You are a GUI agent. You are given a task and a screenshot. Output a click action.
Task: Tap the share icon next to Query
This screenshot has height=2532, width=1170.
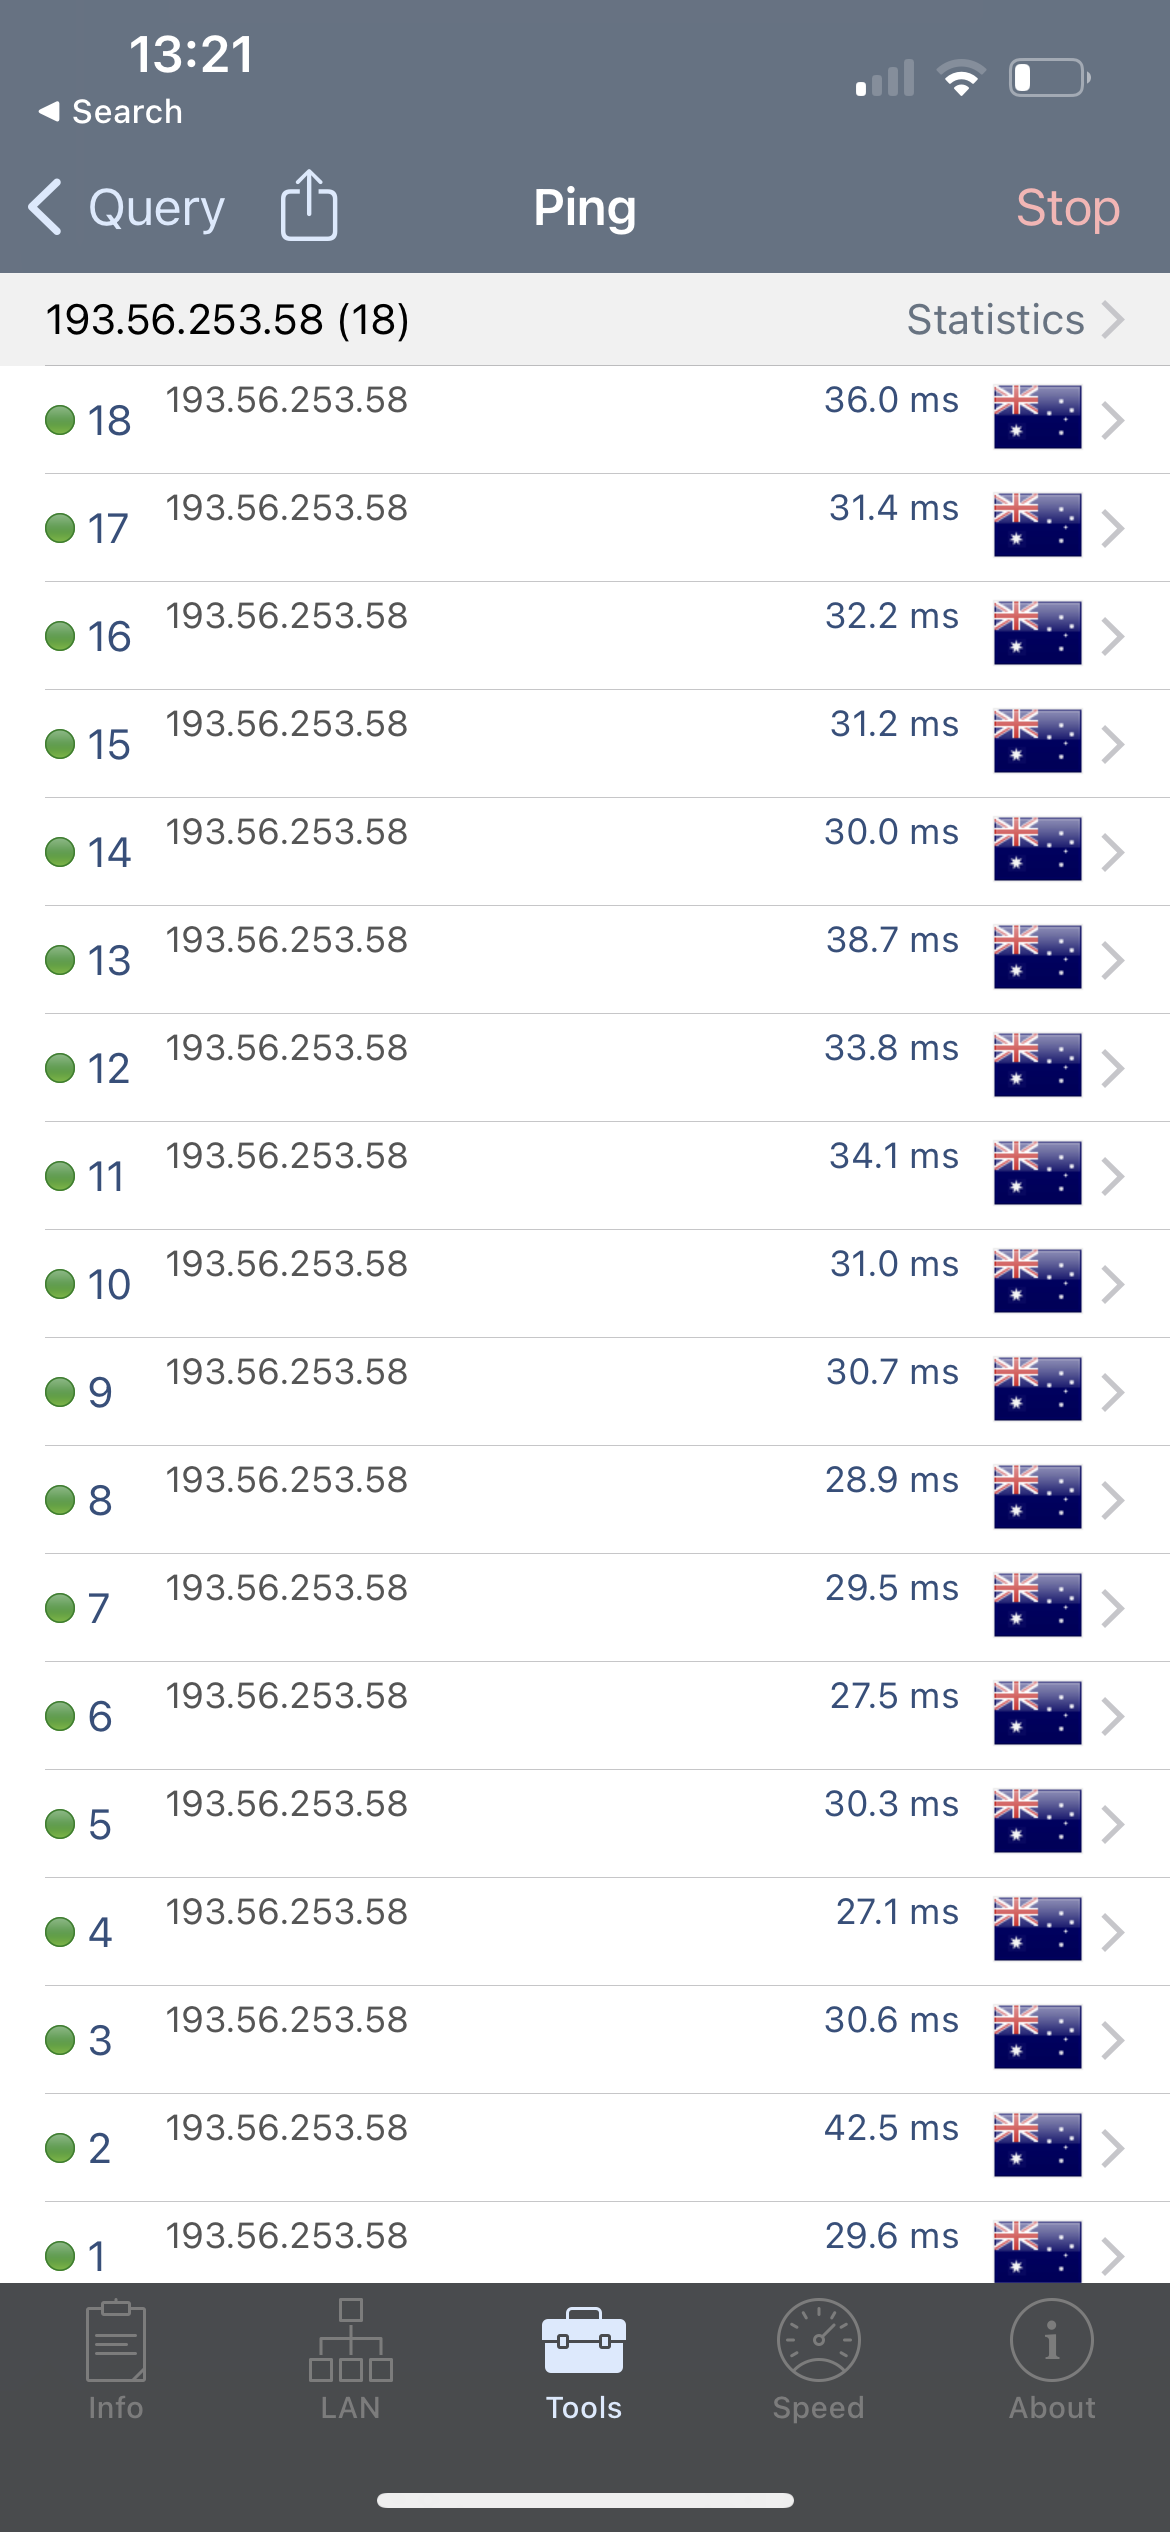click(310, 207)
